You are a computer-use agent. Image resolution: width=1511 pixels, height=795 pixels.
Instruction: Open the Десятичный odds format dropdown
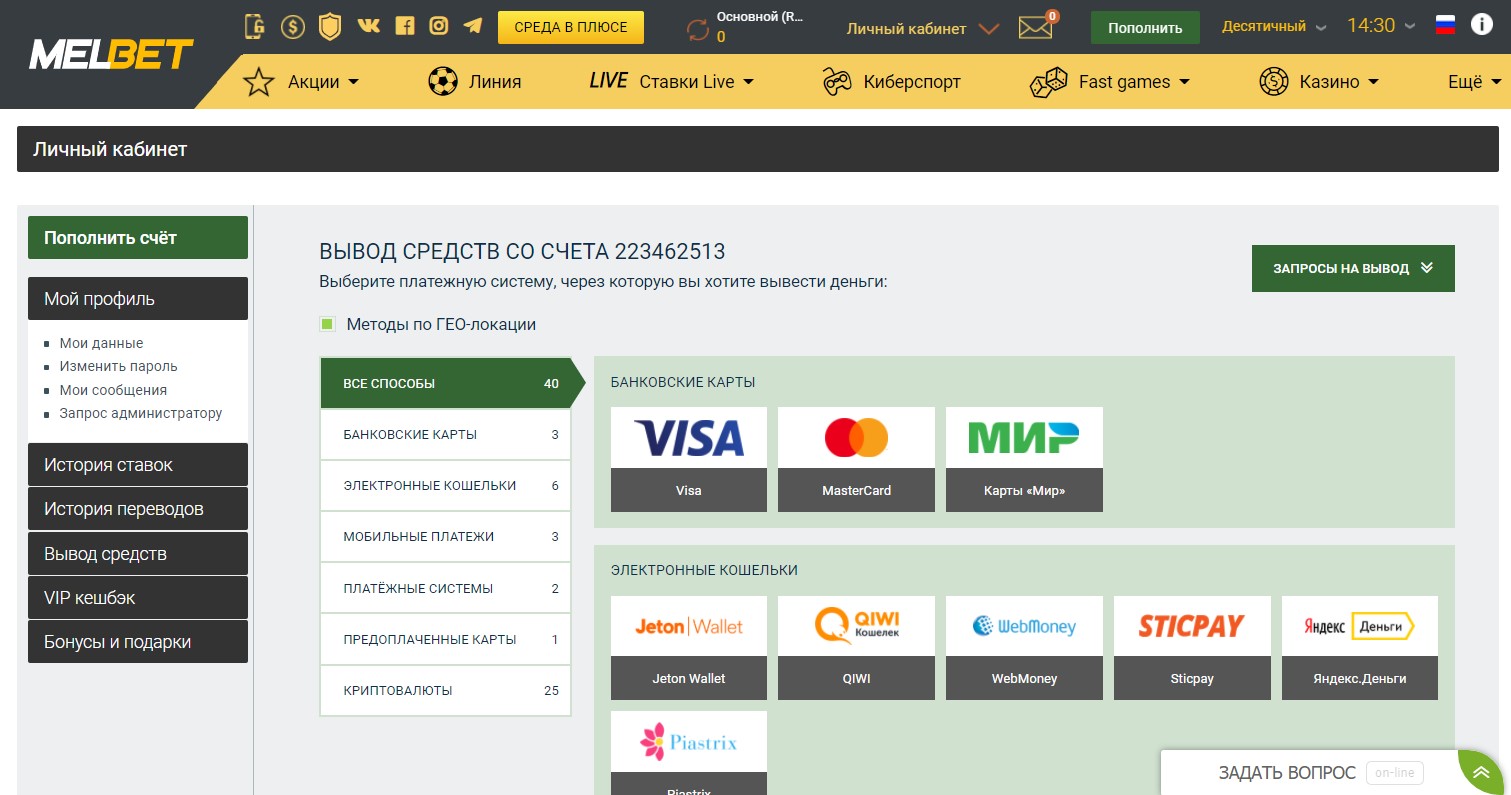point(1275,27)
